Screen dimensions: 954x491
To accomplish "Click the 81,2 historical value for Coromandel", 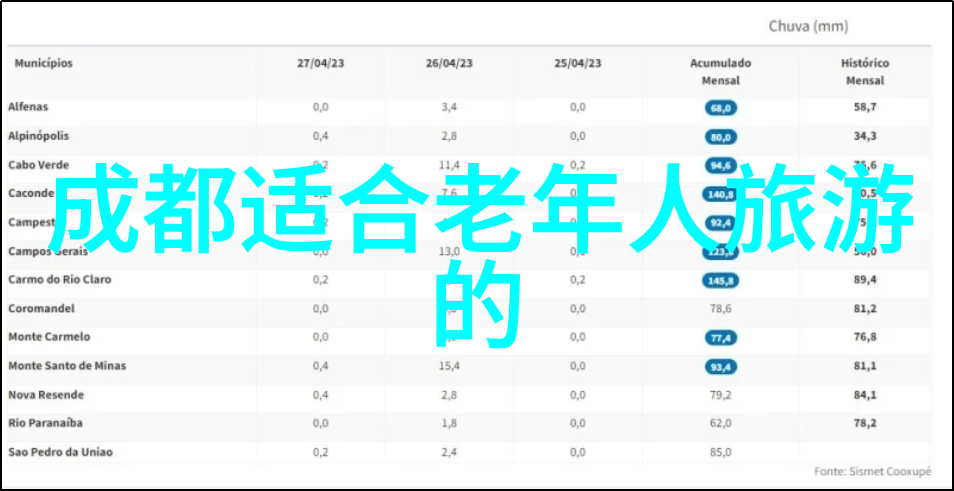I will coord(865,308).
